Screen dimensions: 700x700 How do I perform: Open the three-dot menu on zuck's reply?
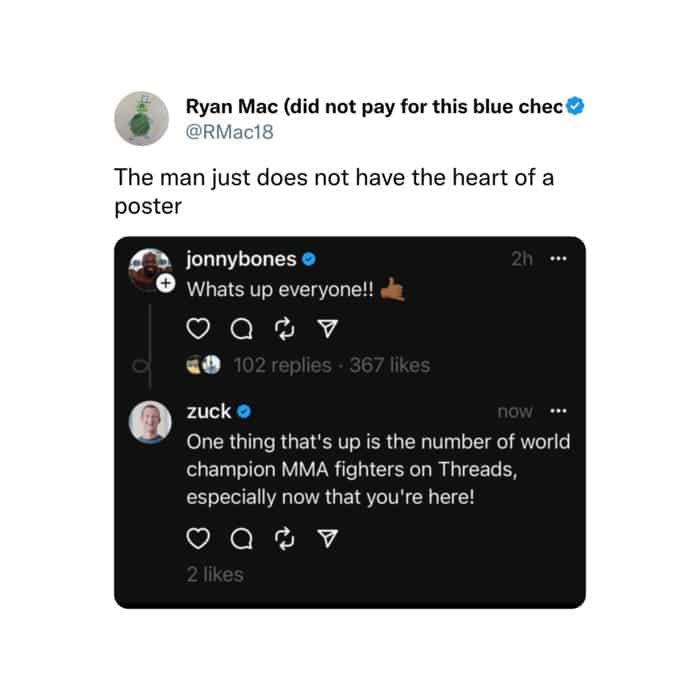559,411
